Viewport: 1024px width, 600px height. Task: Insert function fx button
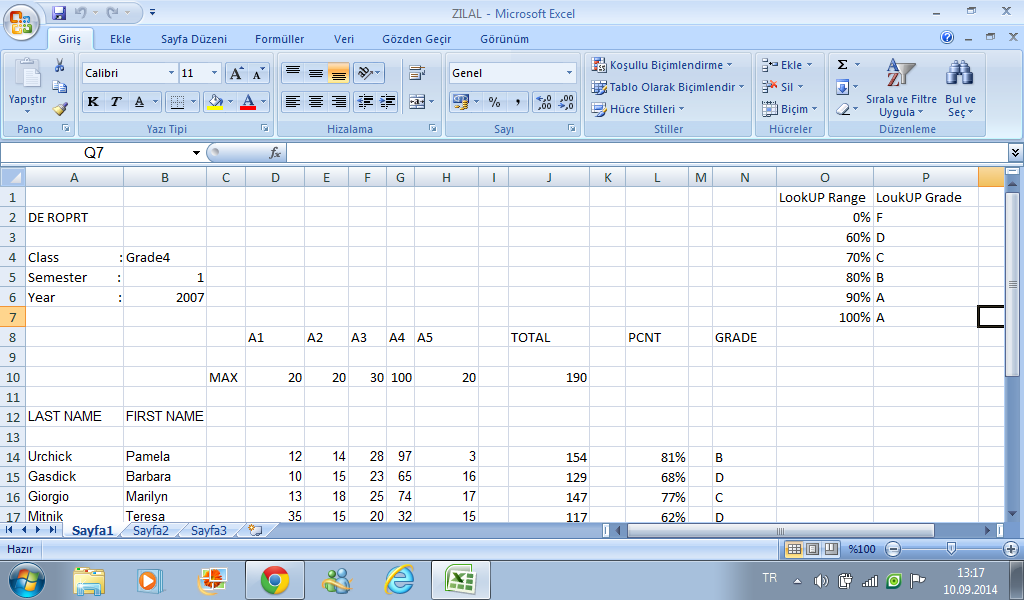(275, 153)
